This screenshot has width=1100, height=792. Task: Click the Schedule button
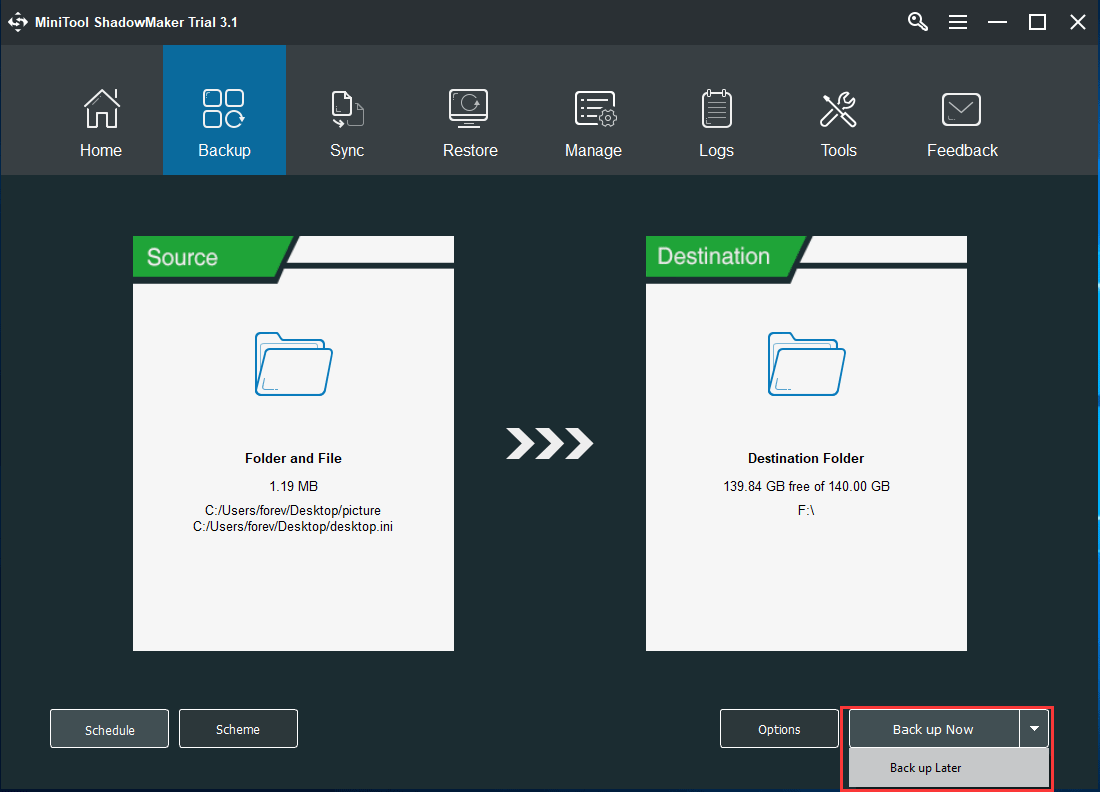pyautogui.click(x=110, y=729)
